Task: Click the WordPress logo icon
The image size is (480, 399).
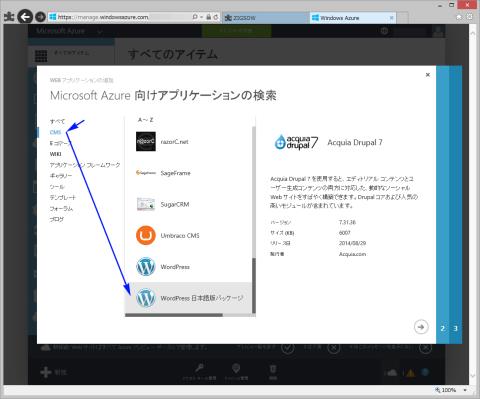Action: (x=146, y=267)
